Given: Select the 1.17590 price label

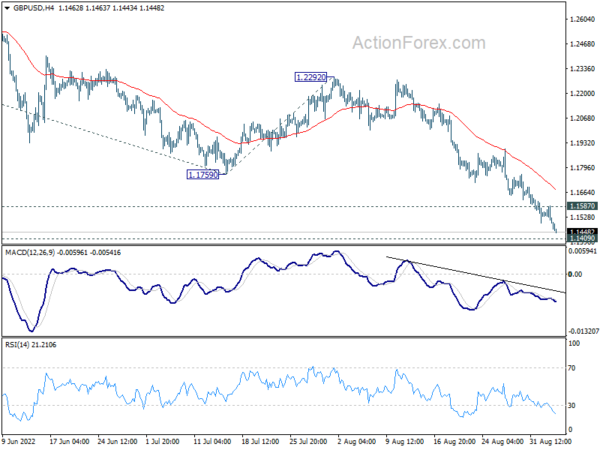Looking at the screenshot, I should (x=203, y=175).
